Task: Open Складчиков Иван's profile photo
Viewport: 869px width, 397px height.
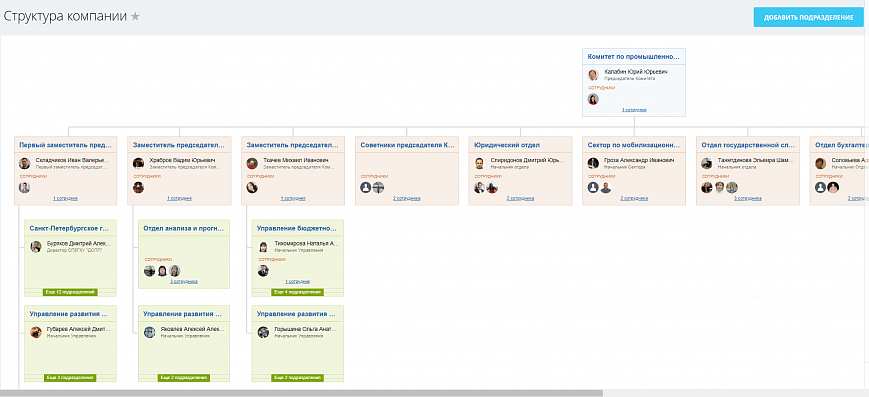Action: [x=24, y=164]
